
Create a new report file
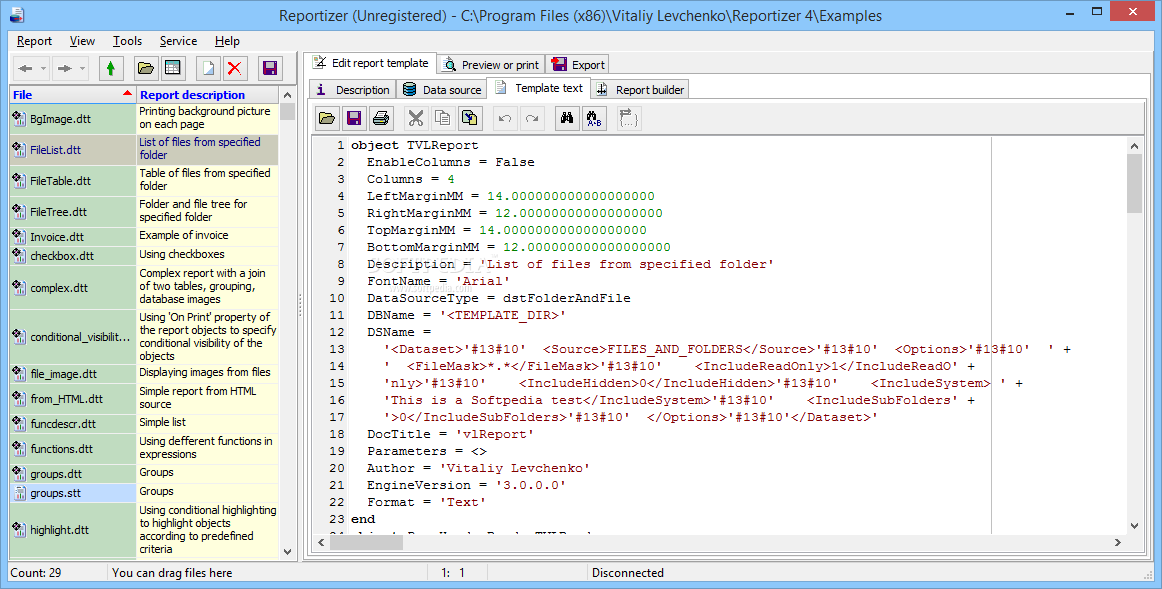tap(208, 69)
